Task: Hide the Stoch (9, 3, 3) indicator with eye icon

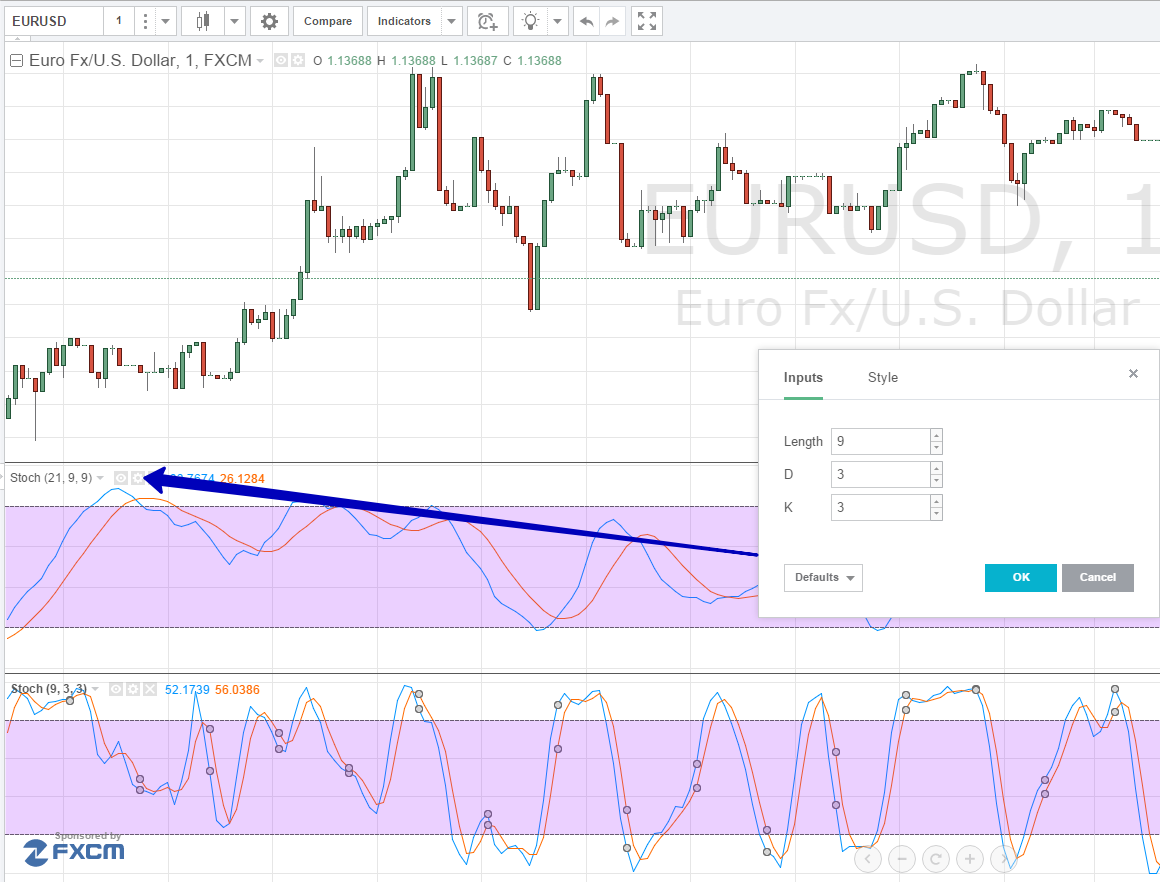Action: pyautogui.click(x=116, y=690)
